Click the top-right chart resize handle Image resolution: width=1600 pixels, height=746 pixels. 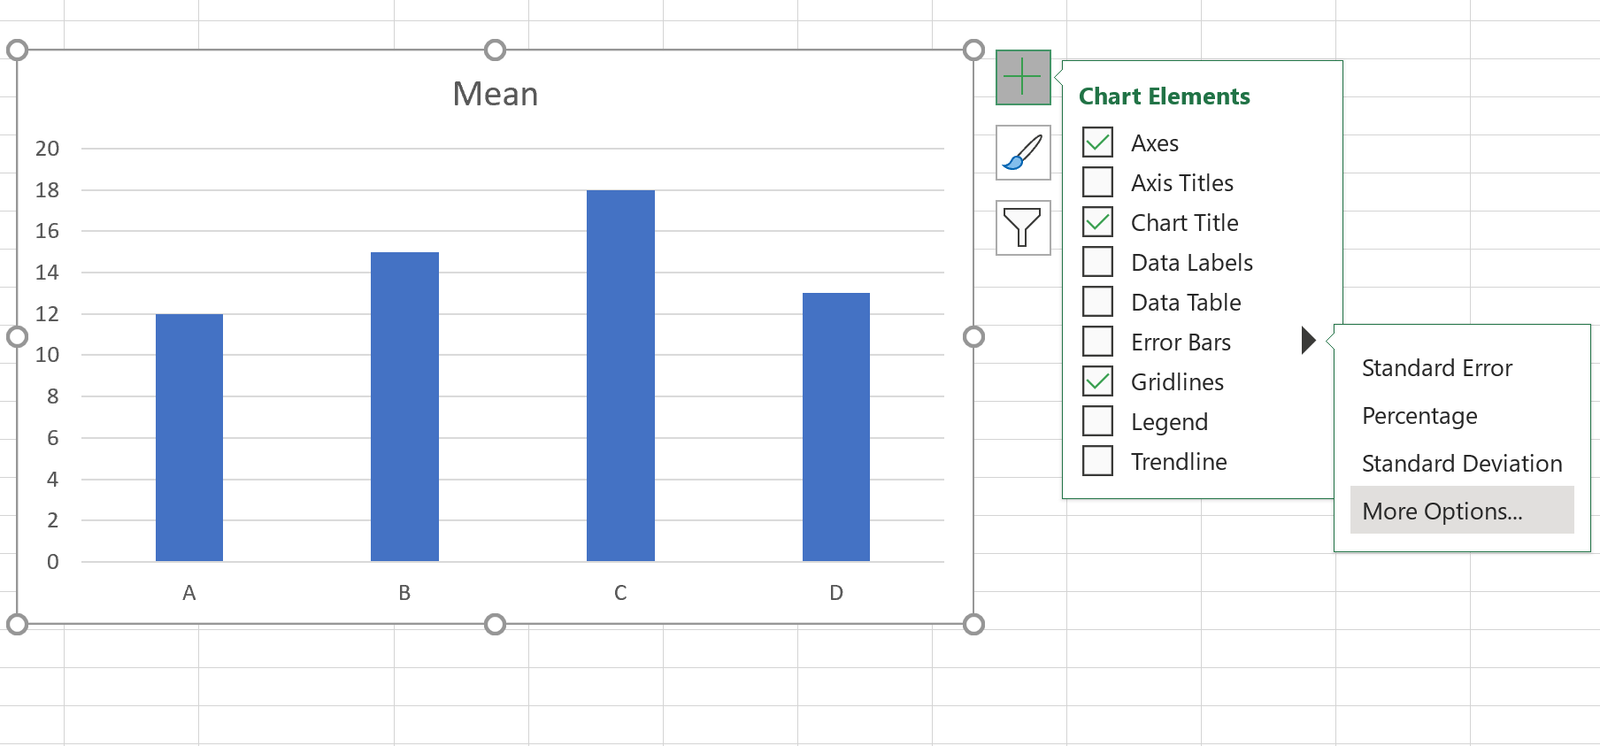[x=974, y=50]
